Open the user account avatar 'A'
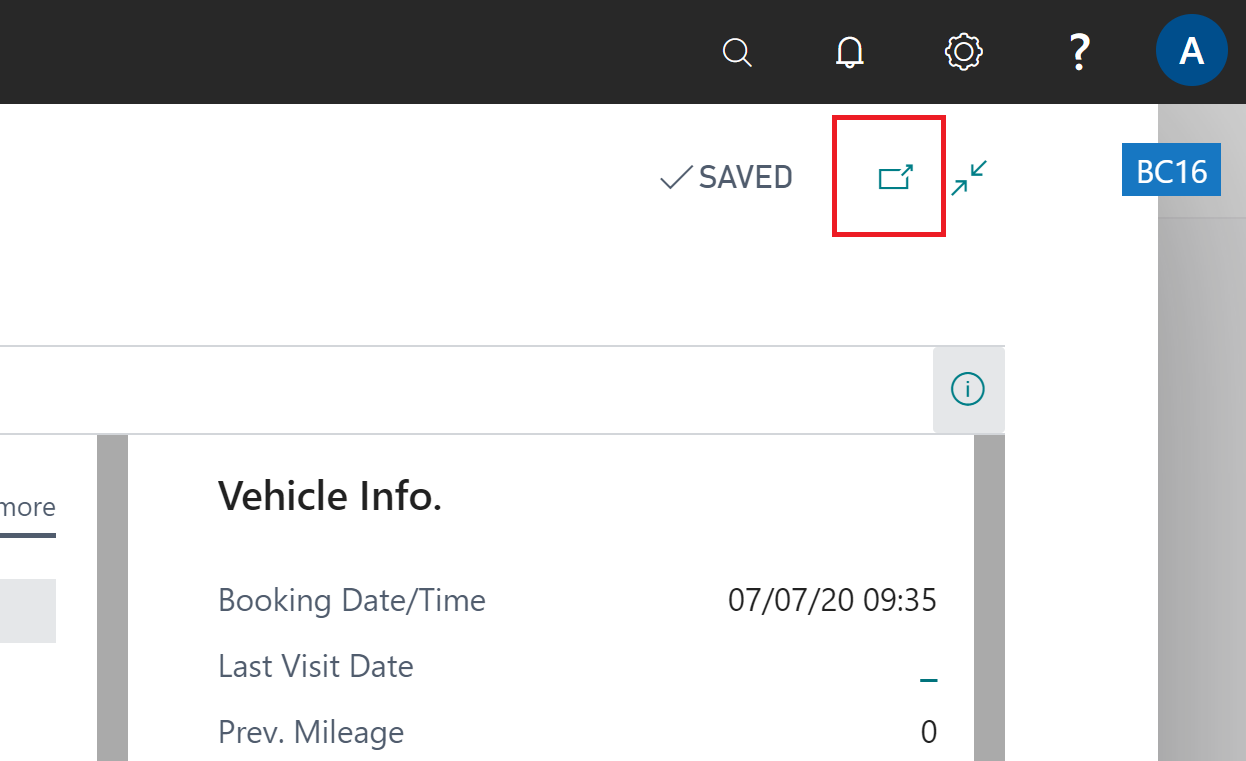 click(x=1191, y=50)
